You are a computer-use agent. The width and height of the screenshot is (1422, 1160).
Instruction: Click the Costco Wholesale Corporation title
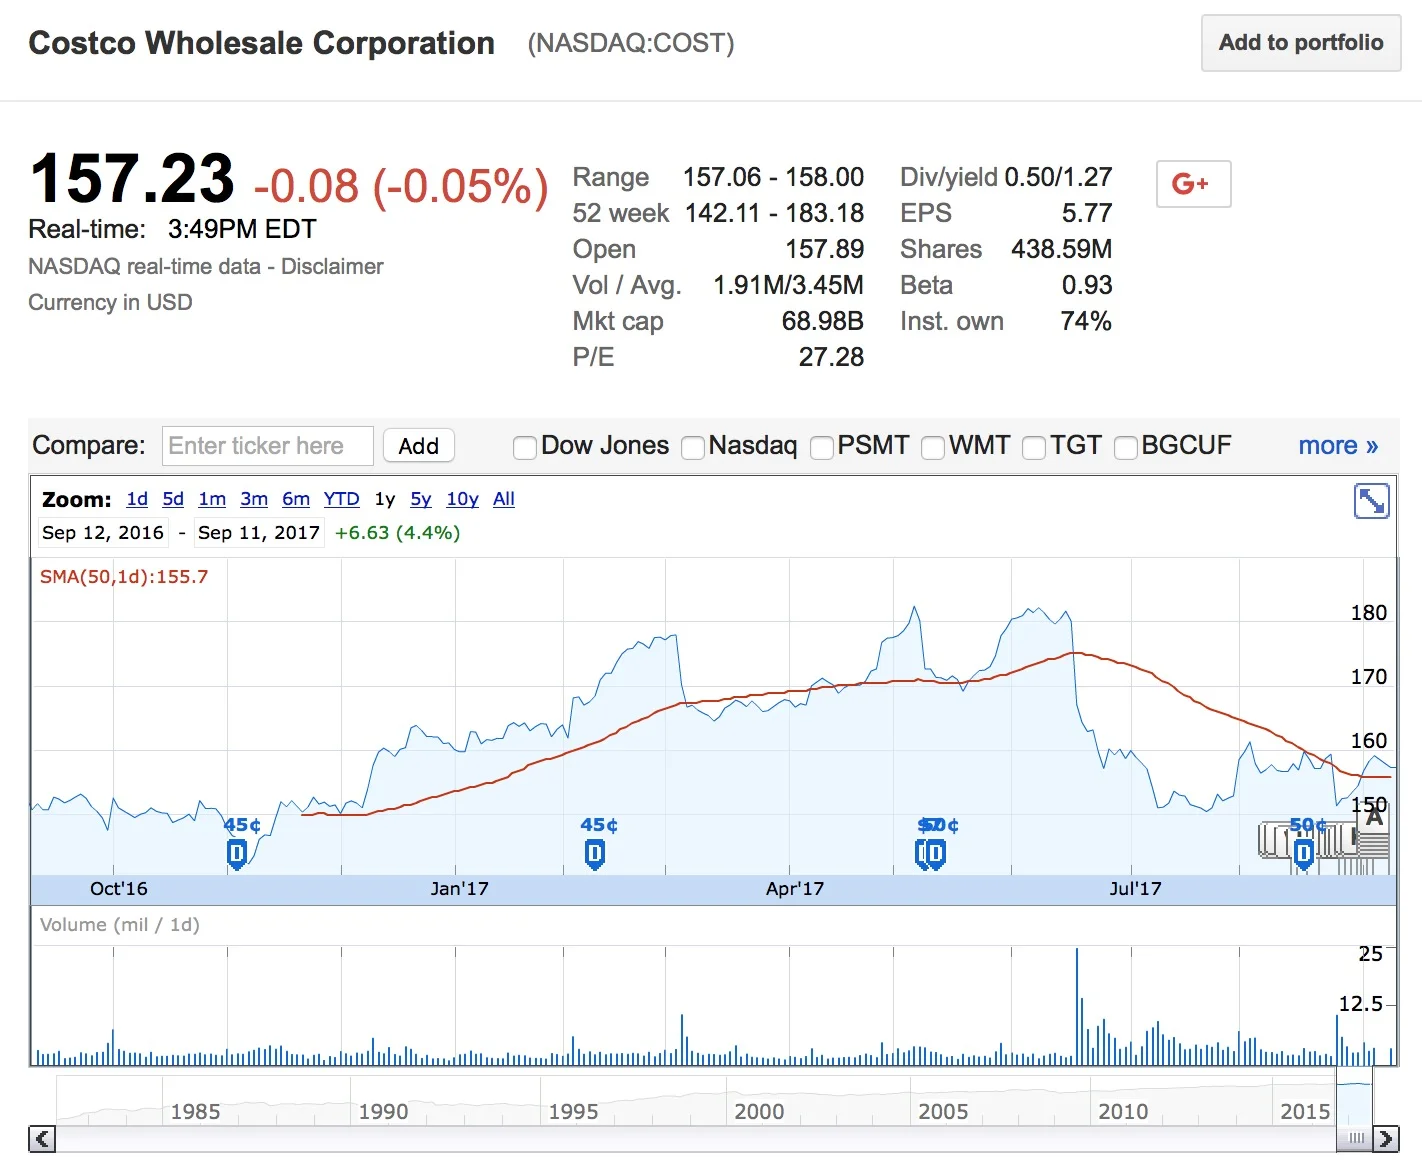262,43
